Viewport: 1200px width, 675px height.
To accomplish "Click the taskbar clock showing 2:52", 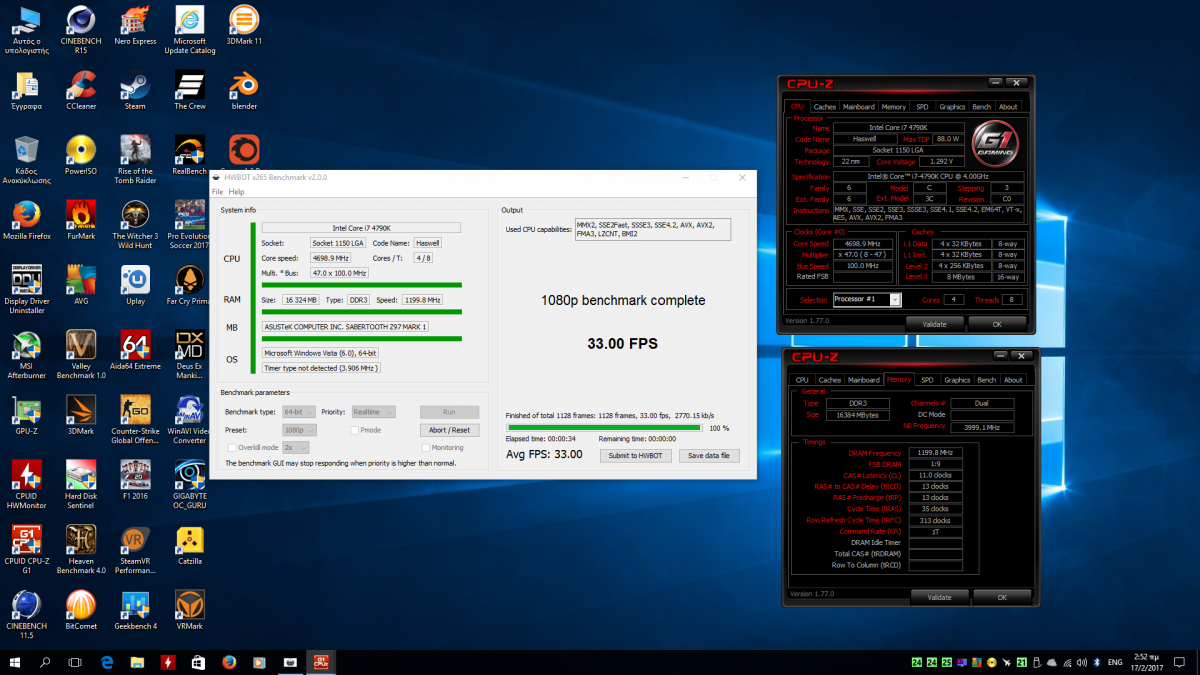I will coord(1149,661).
